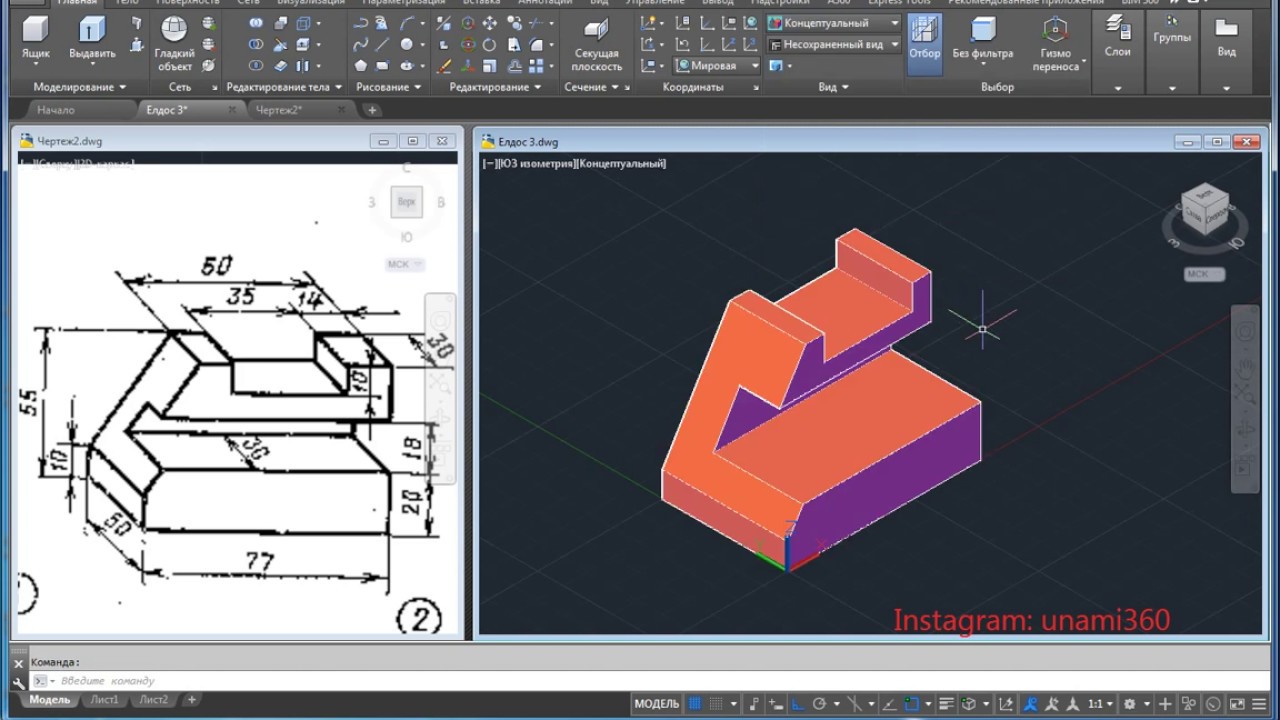The width and height of the screenshot is (1280, 720).
Task: Add a new layout with plus button
Action: [192, 700]
